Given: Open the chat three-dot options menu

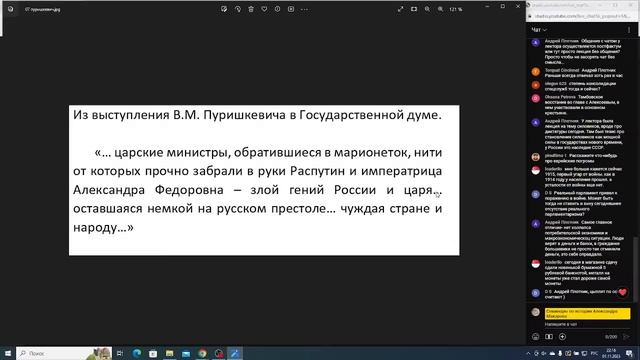Looking at the screenshot, I should coord(629,30).
